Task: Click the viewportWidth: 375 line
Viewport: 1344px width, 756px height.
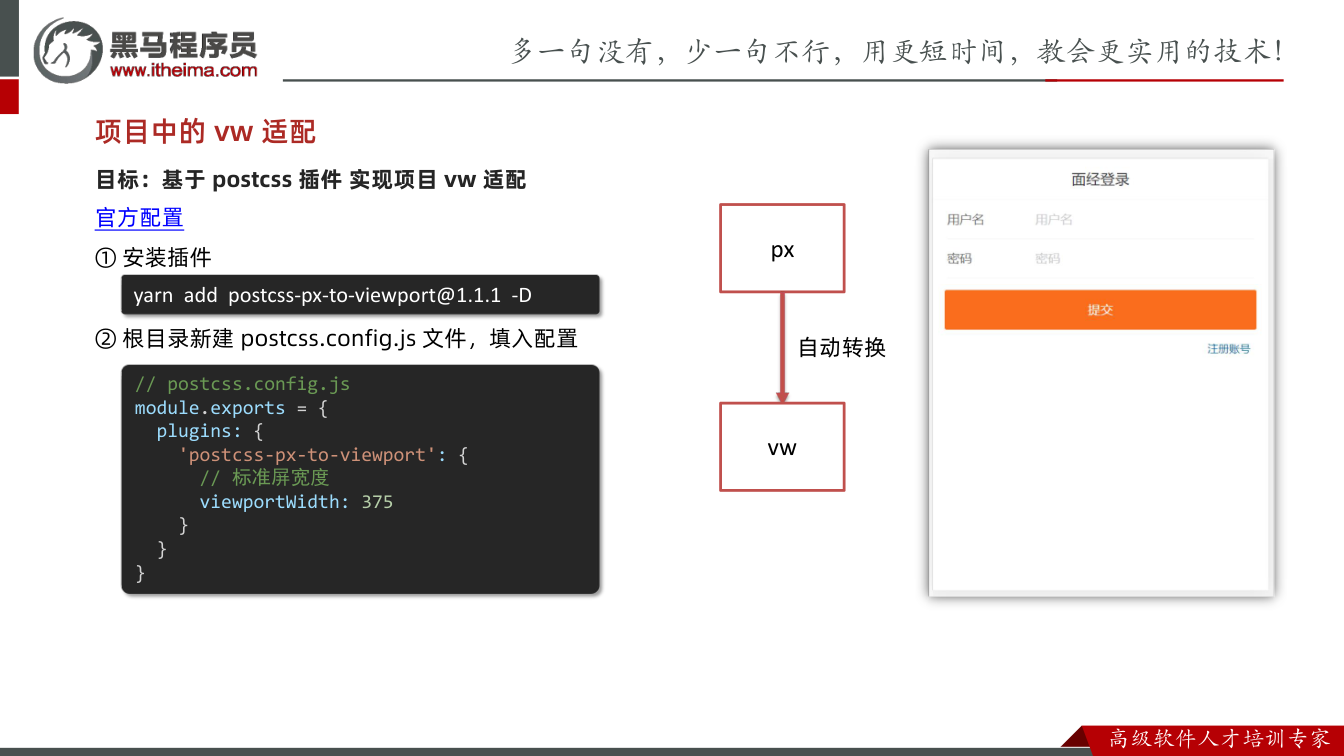Action: click(x=296, y=502)
